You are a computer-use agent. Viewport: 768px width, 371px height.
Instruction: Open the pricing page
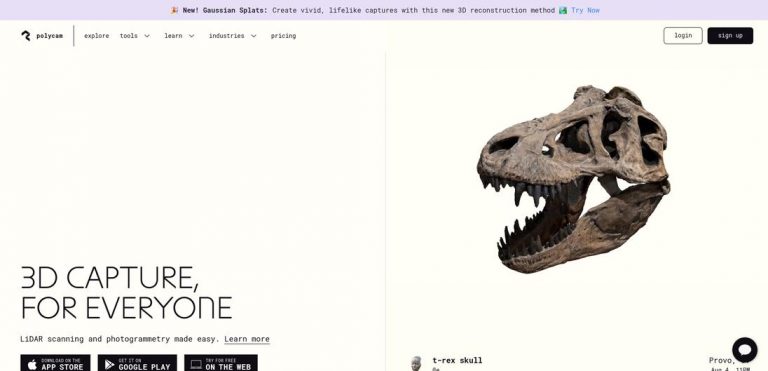pyautogui.click(x=283, y=36)
